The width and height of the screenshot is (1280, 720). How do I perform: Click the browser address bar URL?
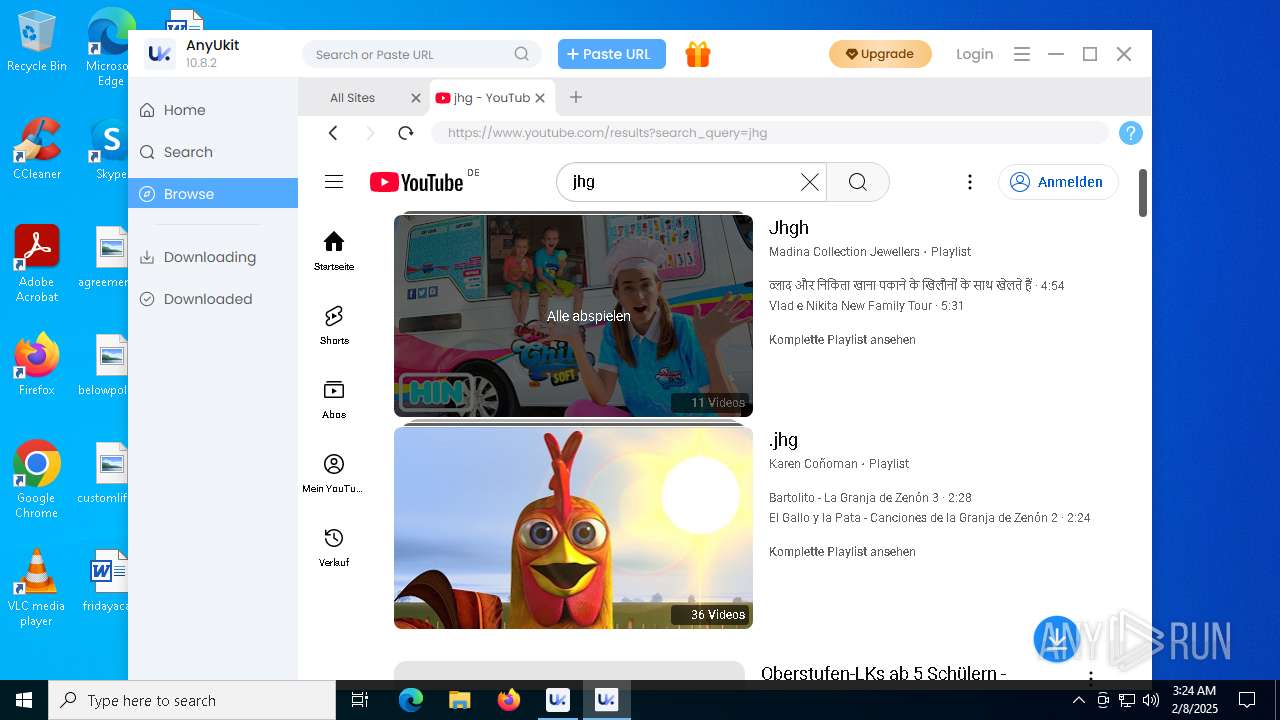coord(770,133)
